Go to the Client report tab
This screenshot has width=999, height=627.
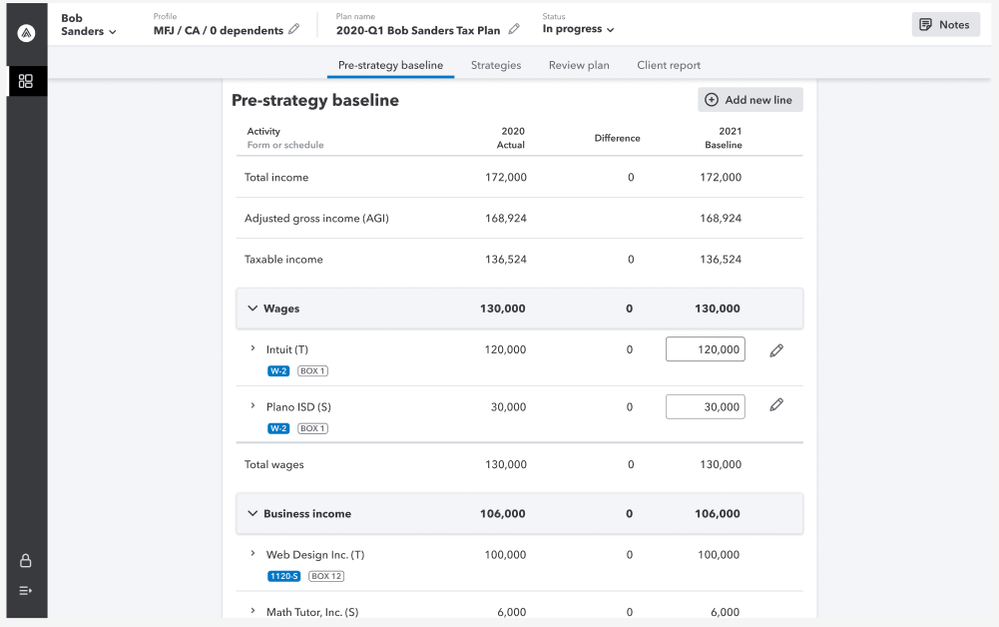[668, 65]
